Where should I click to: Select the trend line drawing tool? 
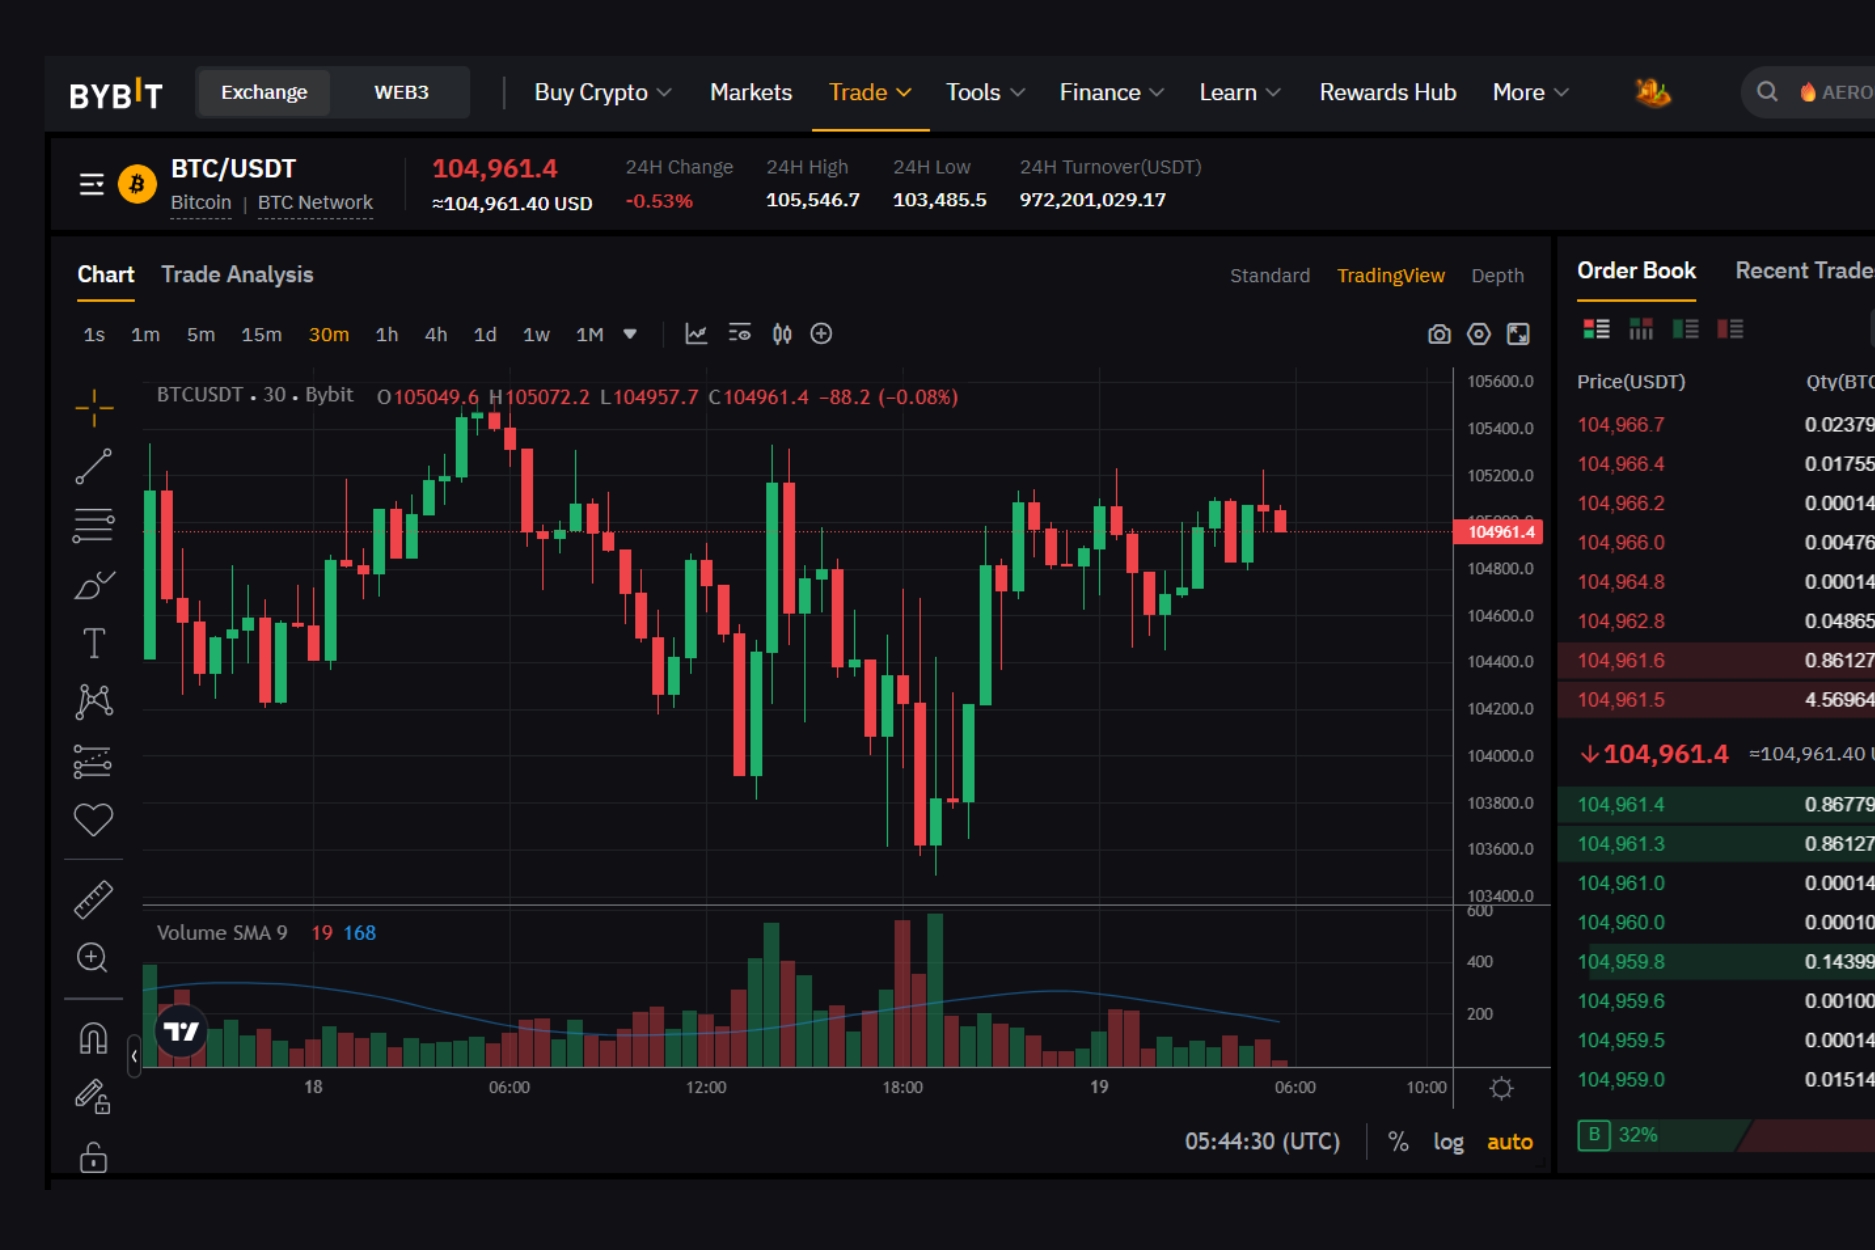(x=94, y=466)
